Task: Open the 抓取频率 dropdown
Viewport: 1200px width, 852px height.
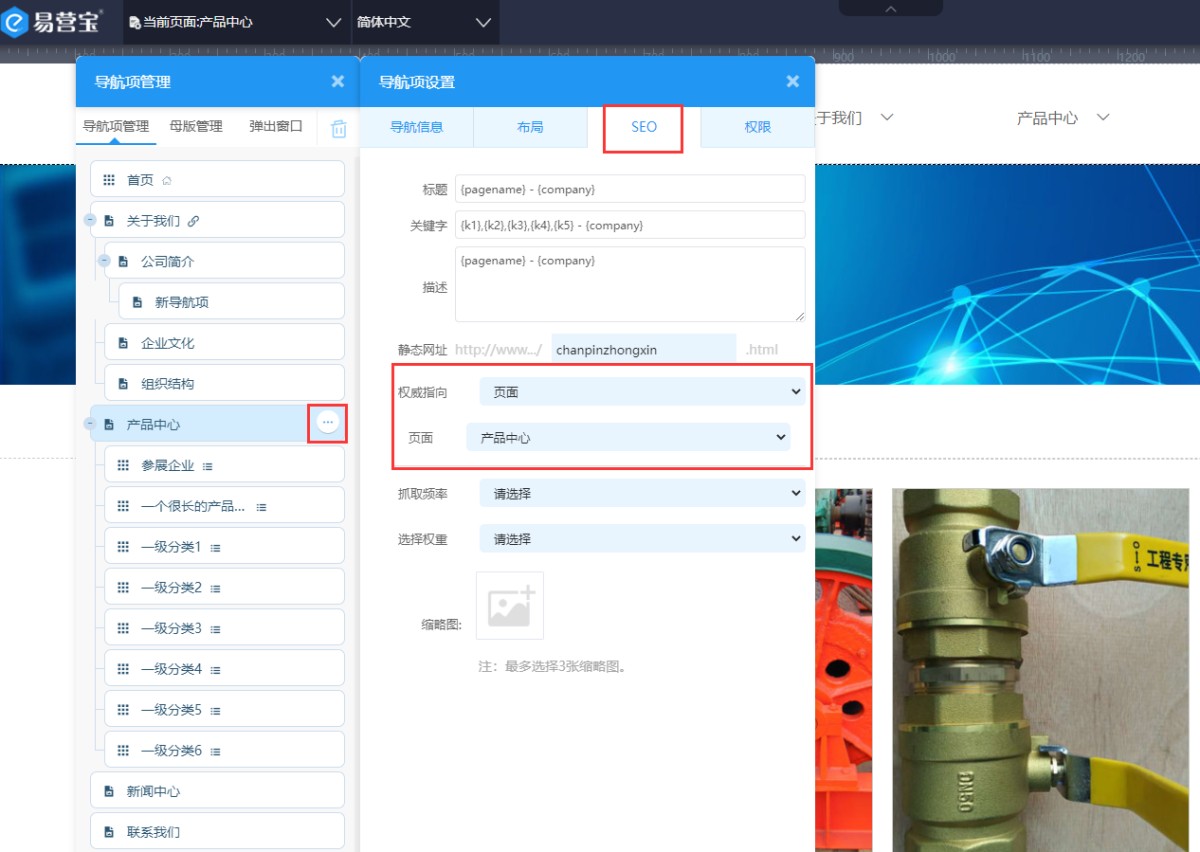Action: (642, 492)
